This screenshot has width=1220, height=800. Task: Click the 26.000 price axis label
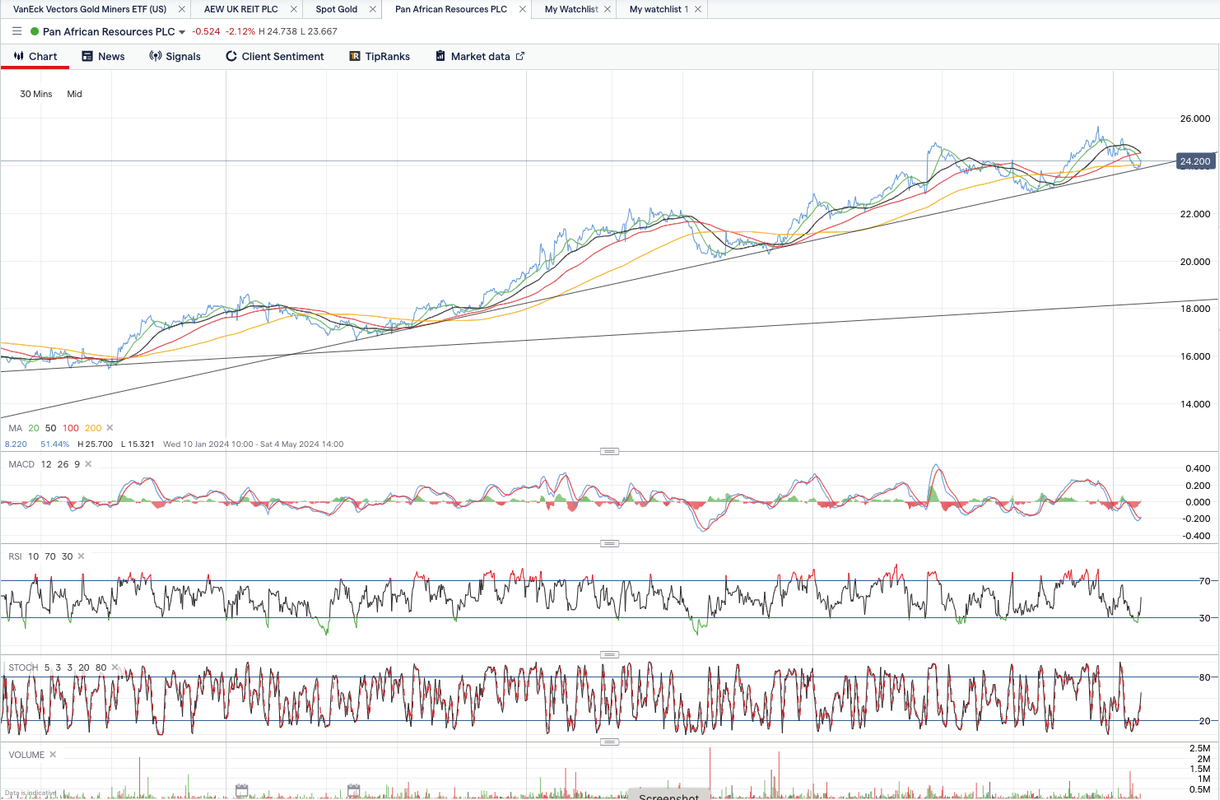pos(1195,119)
